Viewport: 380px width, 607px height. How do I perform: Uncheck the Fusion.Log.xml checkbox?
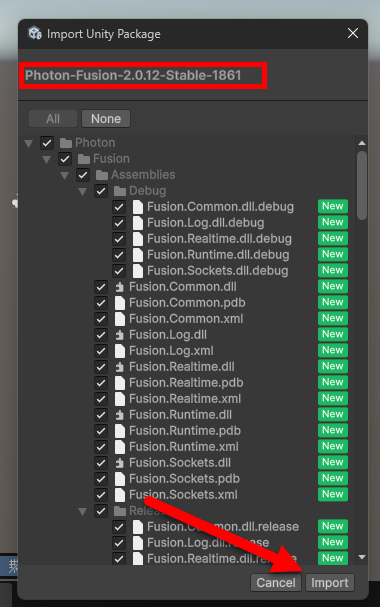click(101, 351)
